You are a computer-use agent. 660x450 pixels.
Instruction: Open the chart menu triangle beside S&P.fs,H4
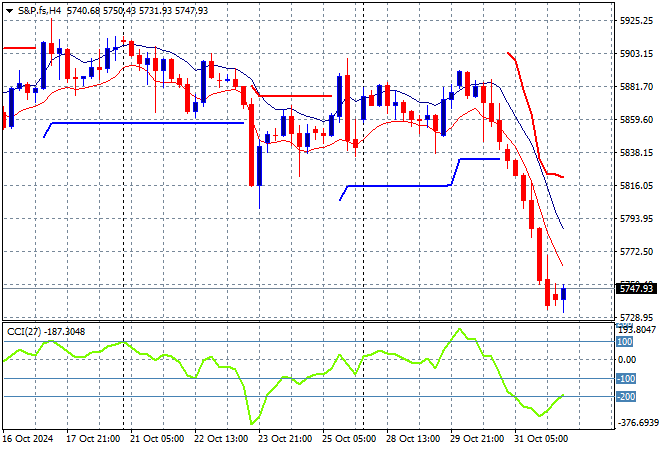tap(9, 11)
